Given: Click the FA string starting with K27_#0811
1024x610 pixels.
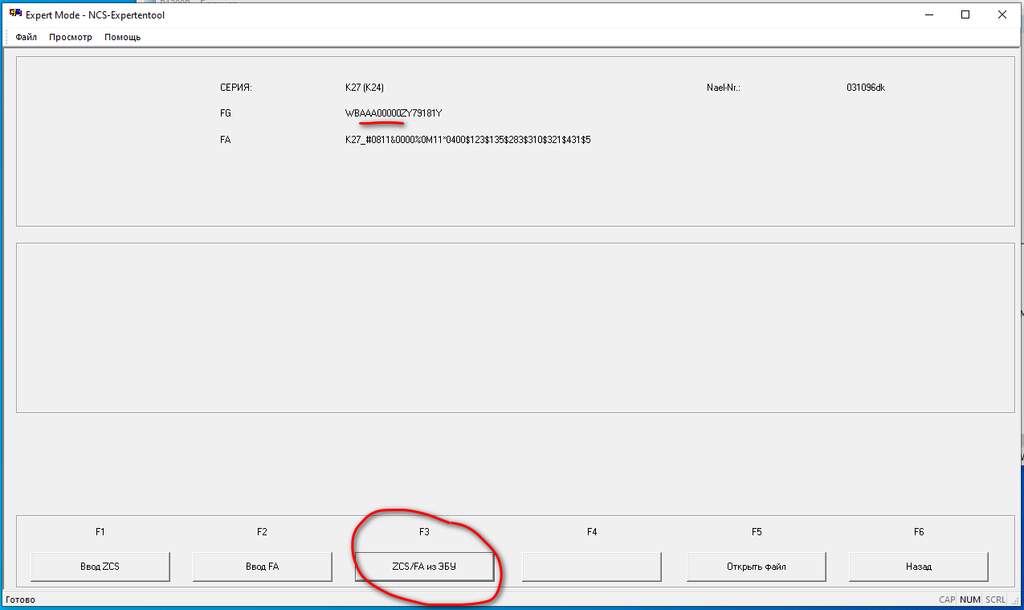Looking at the screenshot, I should coord(467,140).
